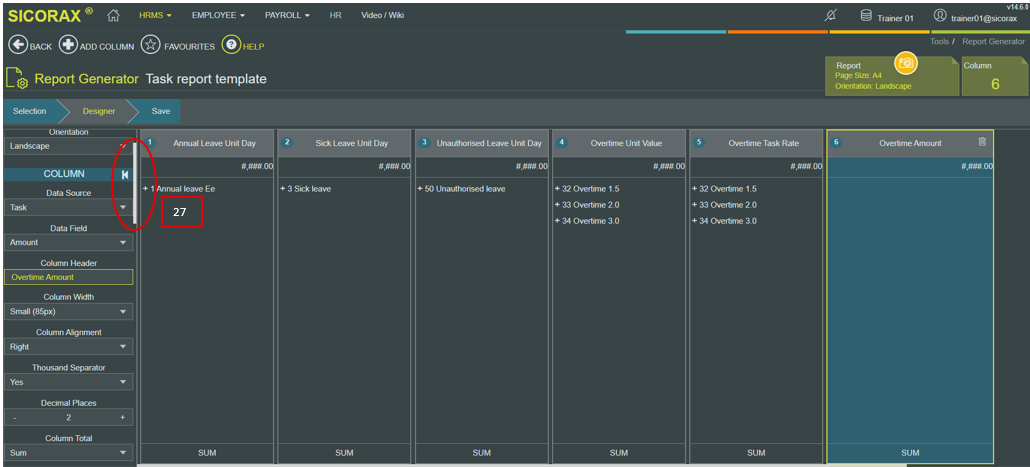Screen dimensions: 1030x467
Task: Click the ADD COLUMN plus icon
Action: pyautogui.click(x=68, y=45)
